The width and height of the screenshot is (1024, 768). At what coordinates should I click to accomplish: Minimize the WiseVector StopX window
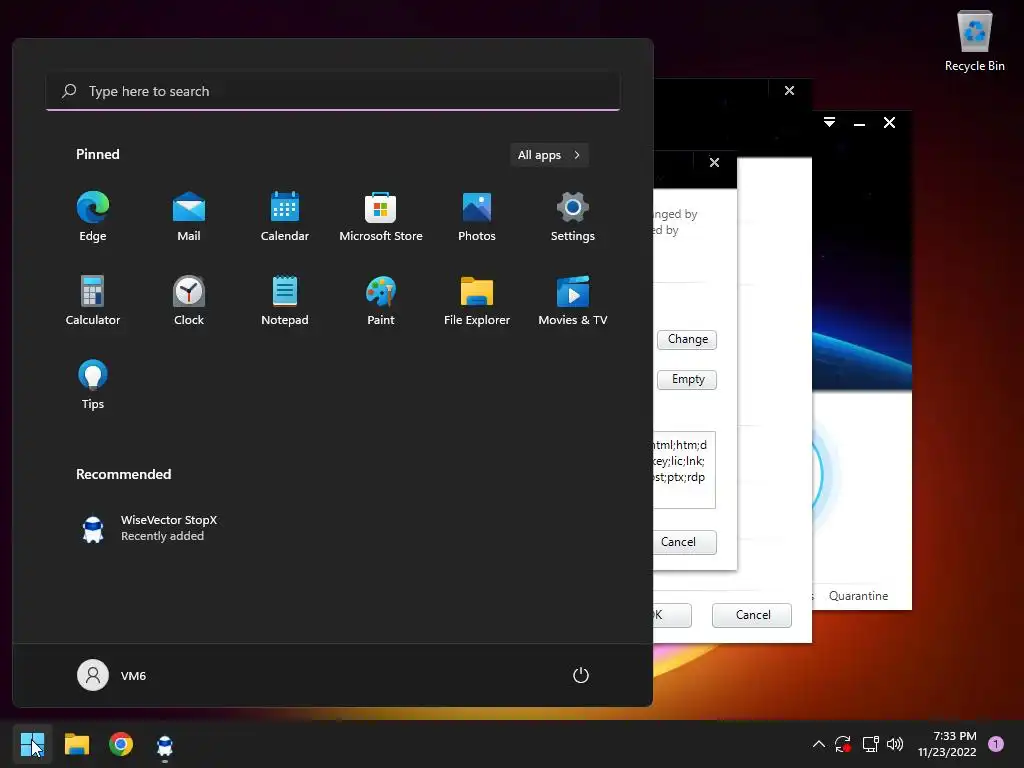pos(859,123)
